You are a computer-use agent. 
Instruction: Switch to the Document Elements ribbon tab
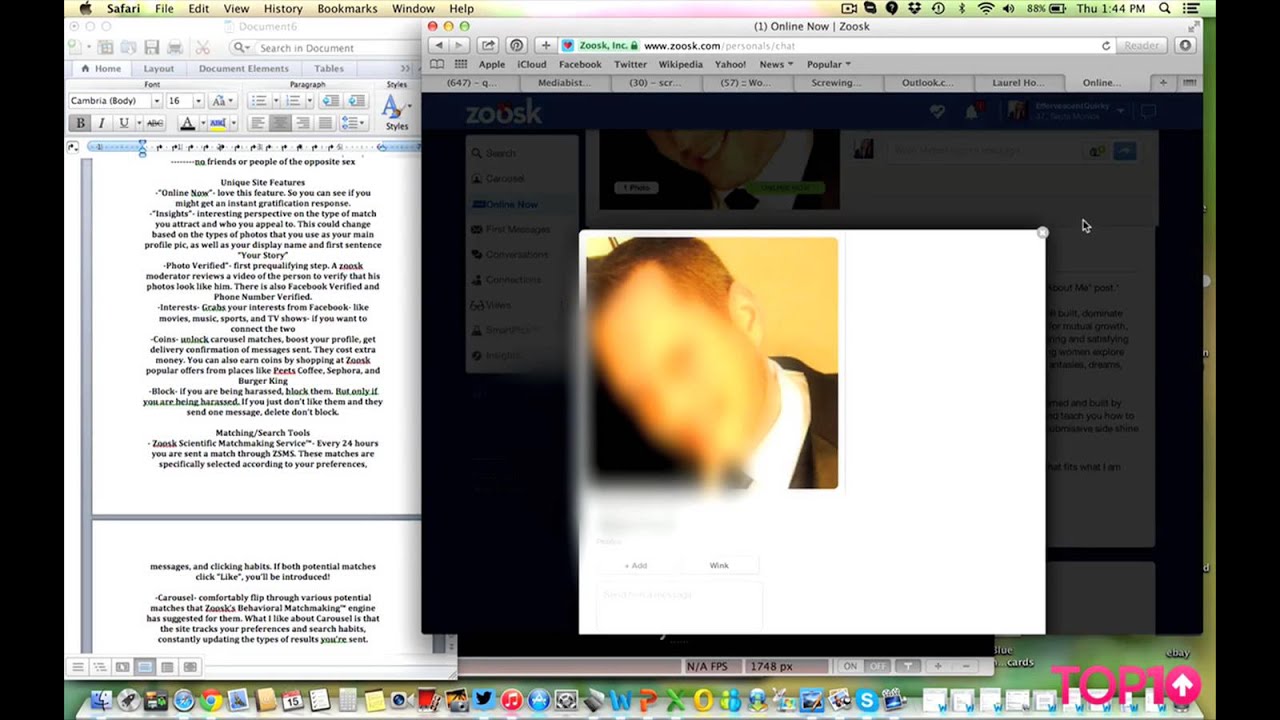(x=243, y=69)
